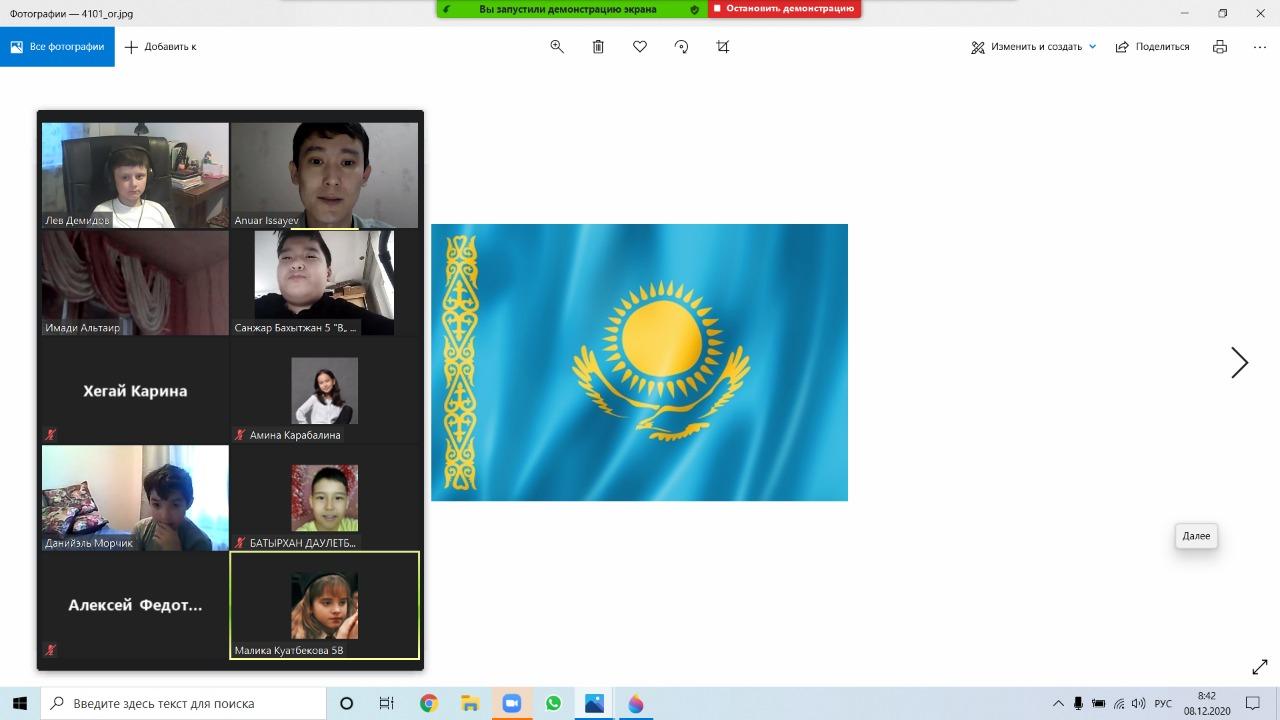Viewport: 1280px width, 720px height.
Task: Open Zoom from the taskbar
Action: (511, 703)
